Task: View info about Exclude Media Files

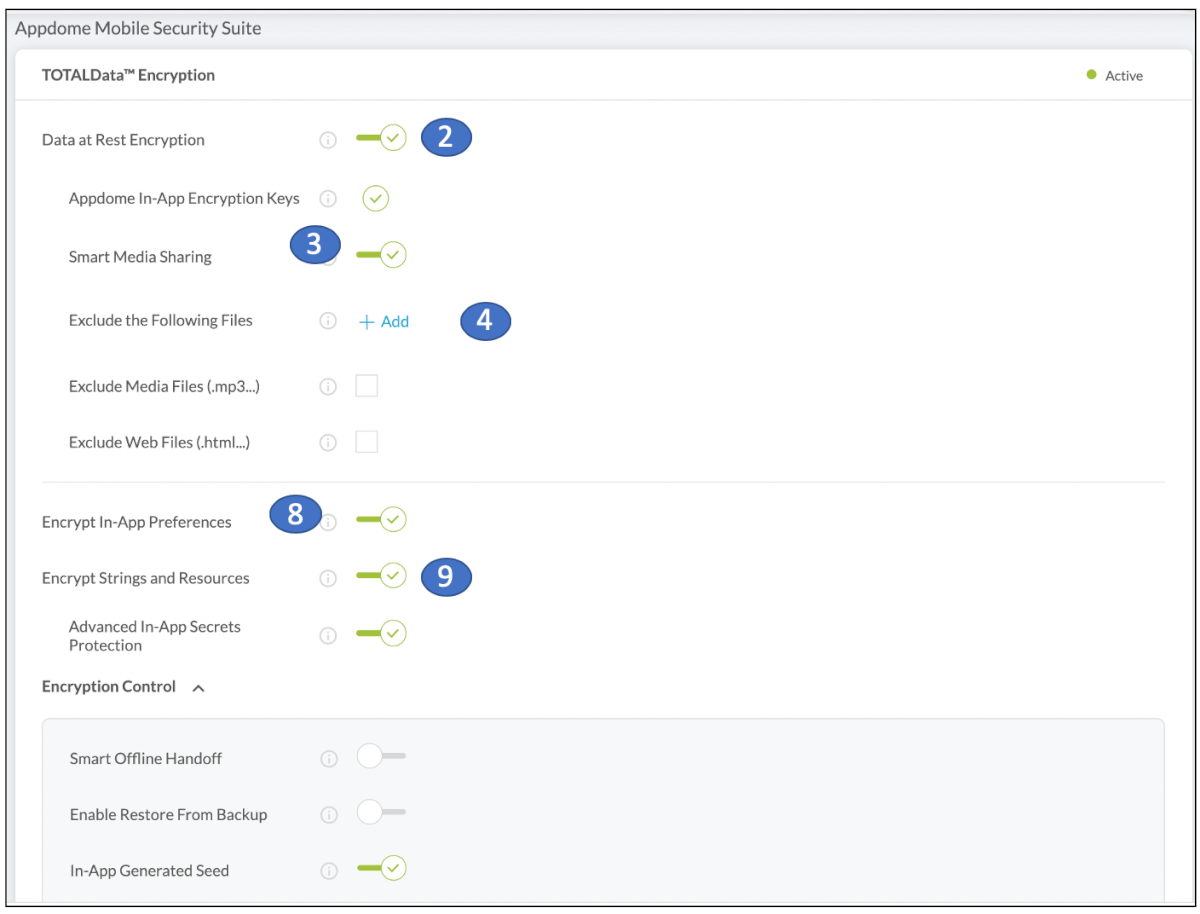Action: (x=328, y=386)
